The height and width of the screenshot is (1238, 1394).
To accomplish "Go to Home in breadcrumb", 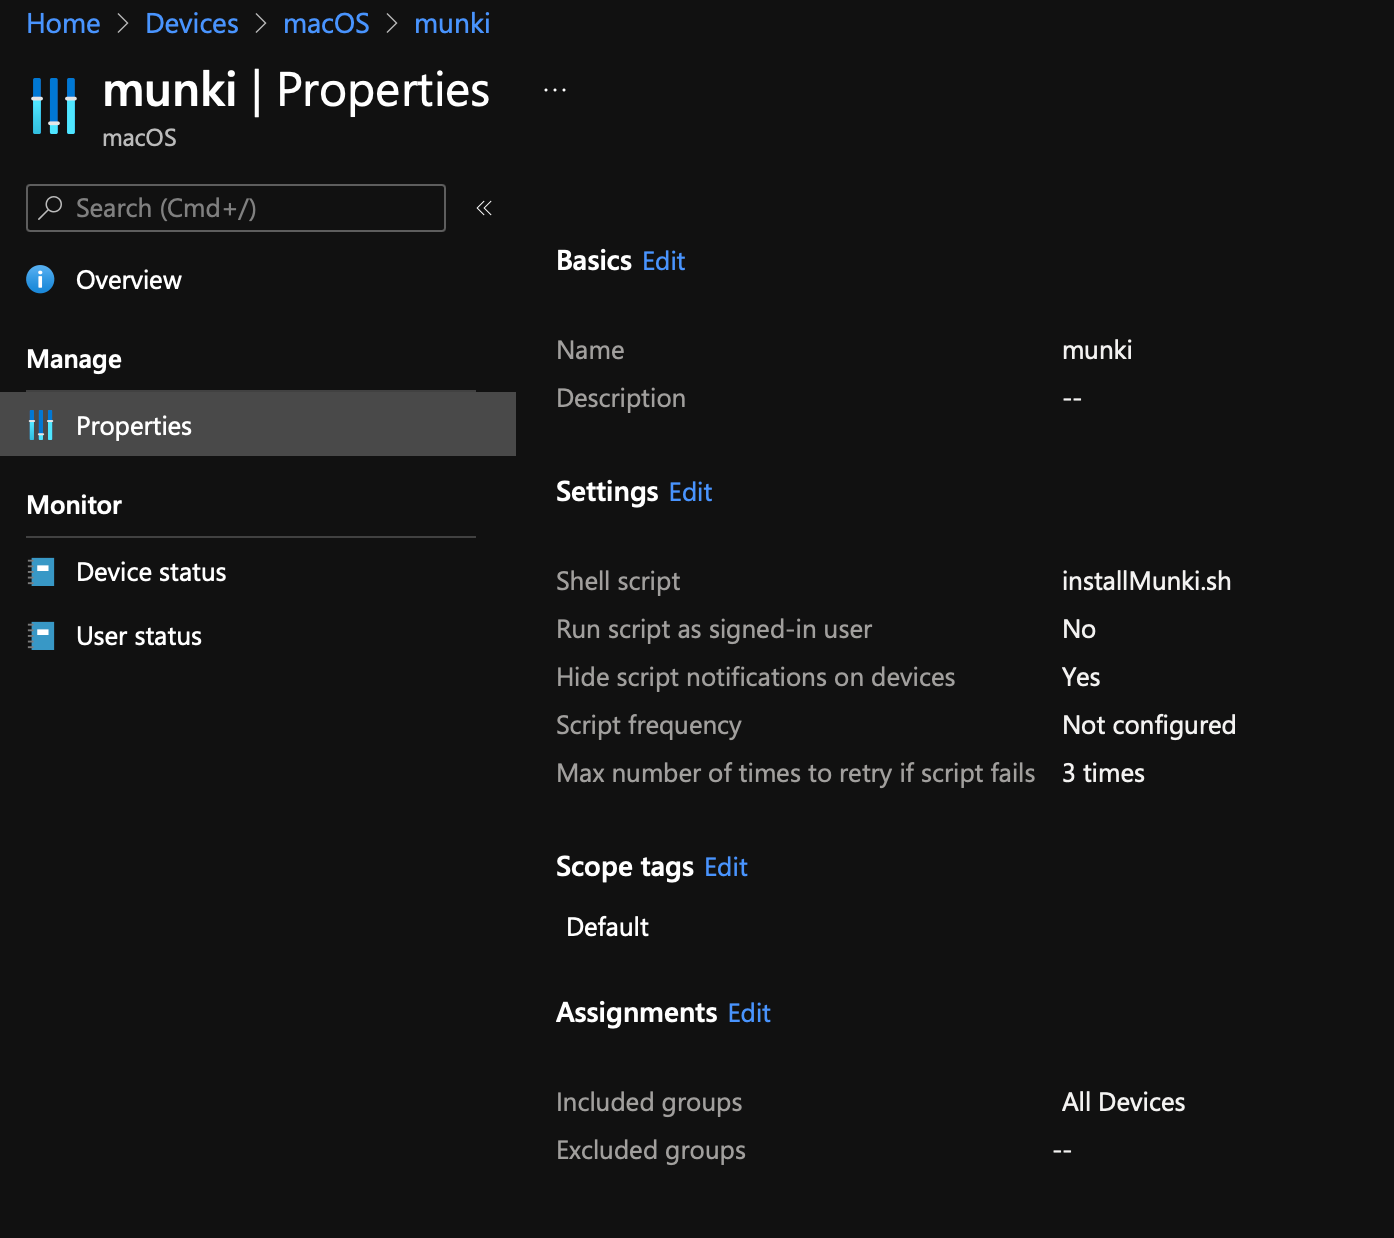I will 63,23.
